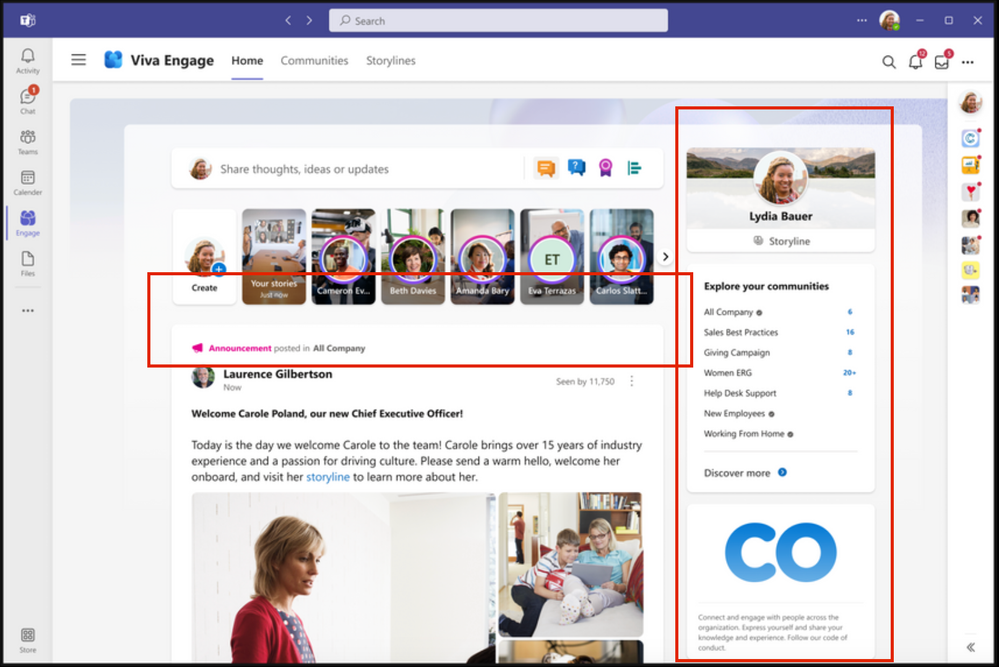Open the family on couch photo
The width and height of the screenshot is (999, 667).
click(570, 564)
